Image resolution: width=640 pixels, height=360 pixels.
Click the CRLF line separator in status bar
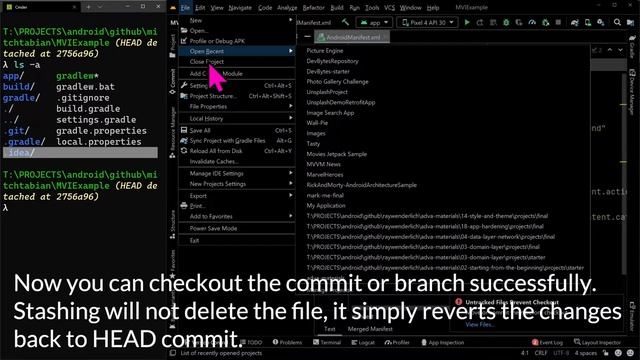(541, 353)
